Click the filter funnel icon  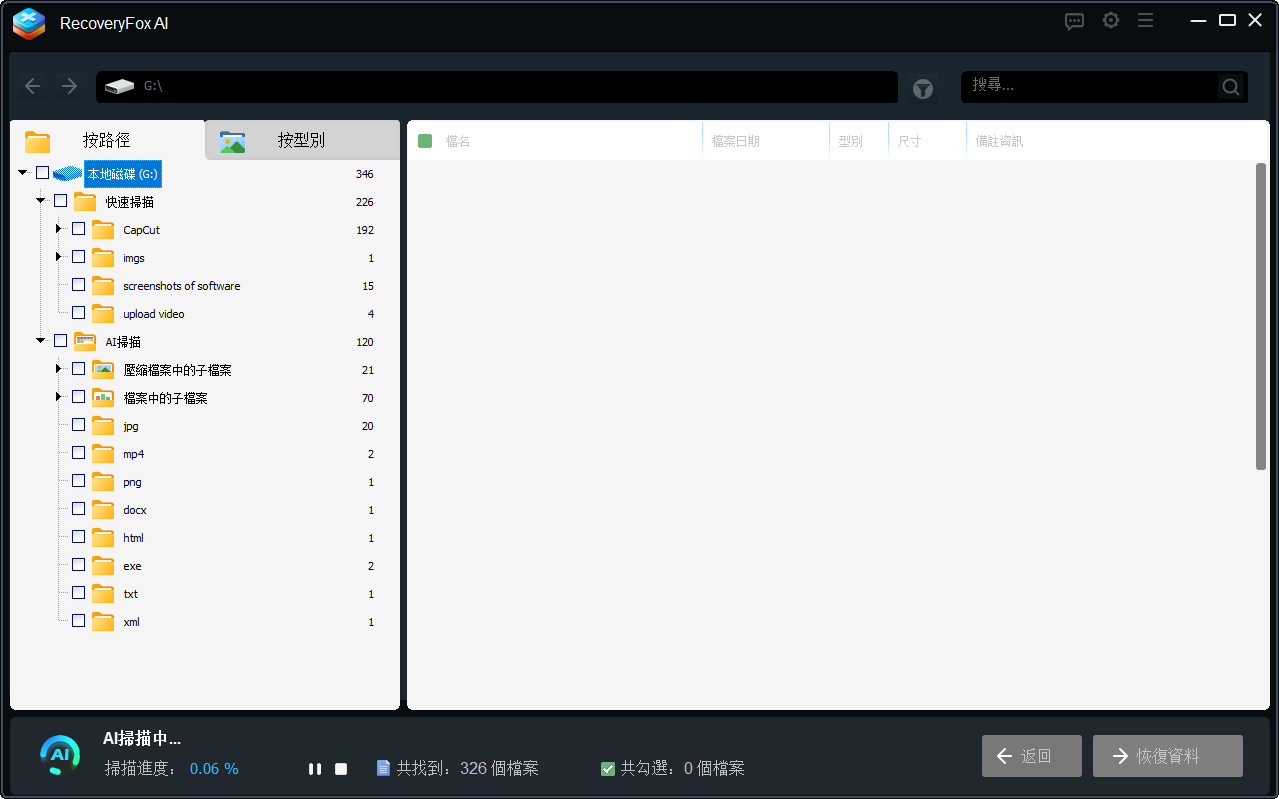(922, 89)
